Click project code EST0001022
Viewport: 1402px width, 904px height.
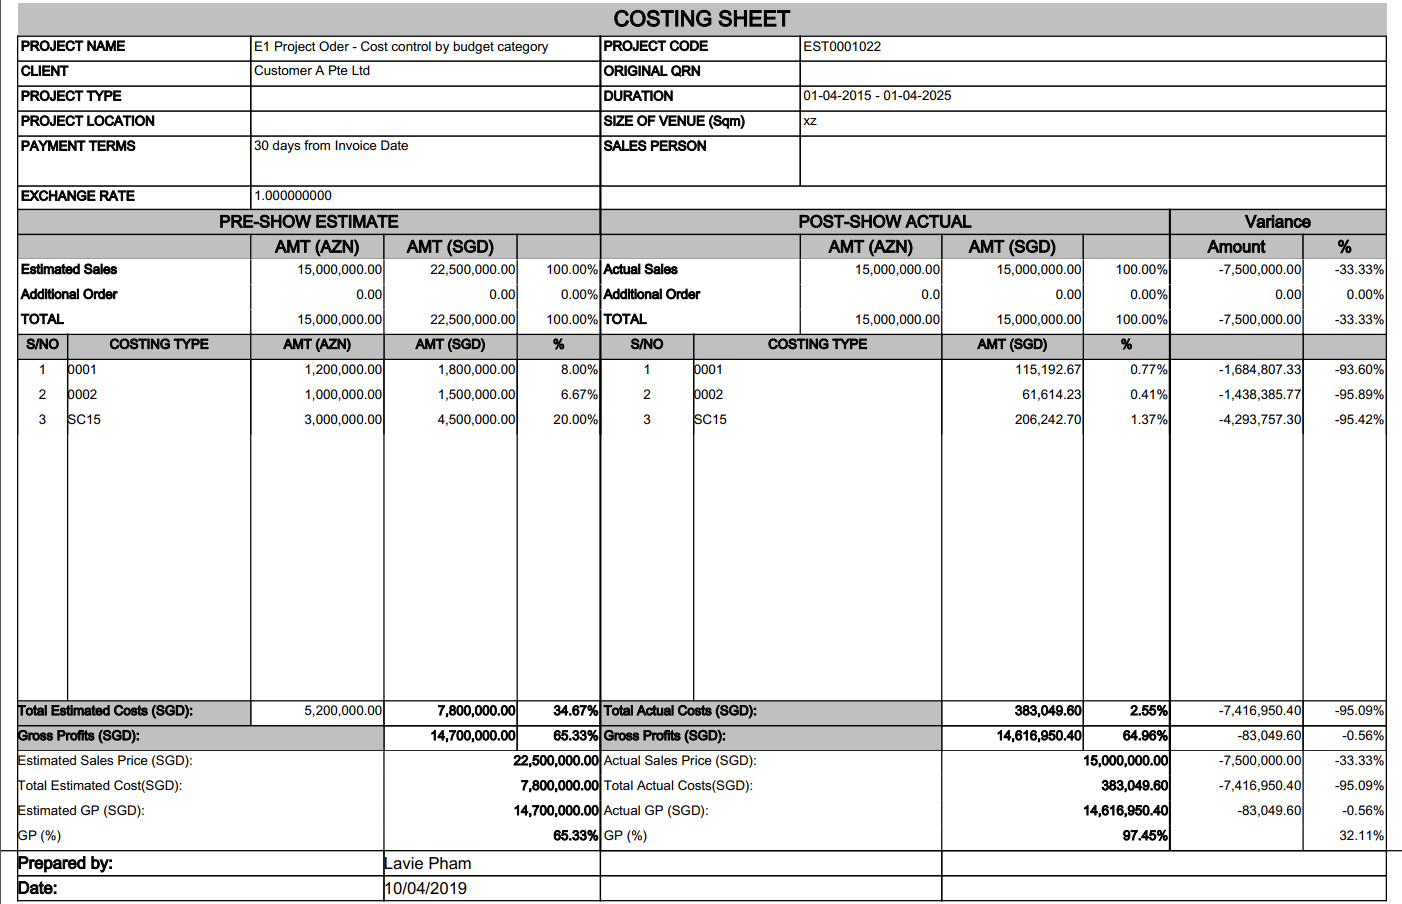[x=842, y=46]
